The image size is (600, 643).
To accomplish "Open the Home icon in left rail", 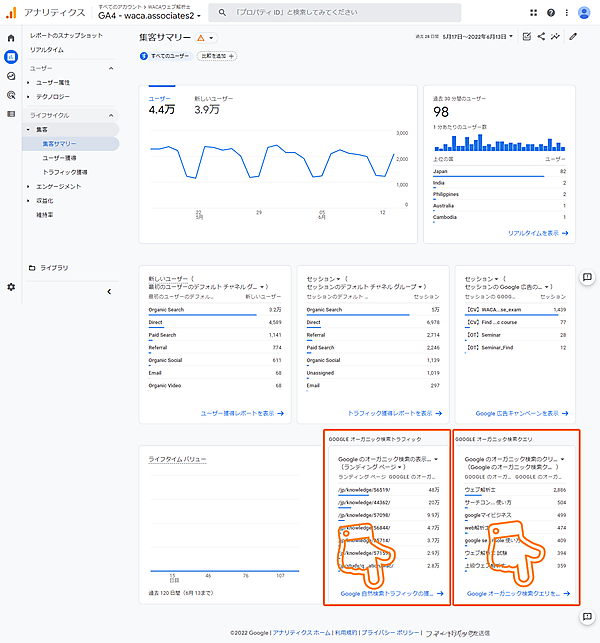I will [11, 37].
